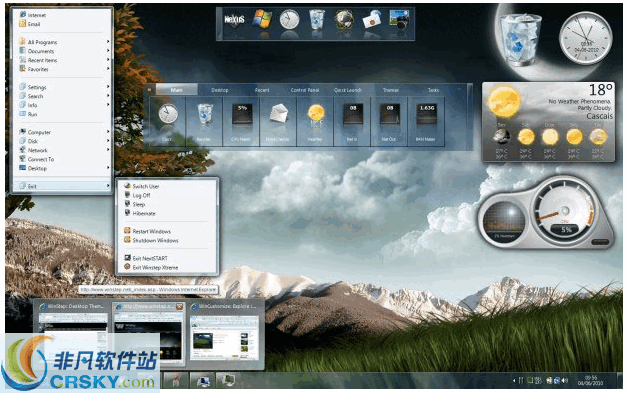
Task: Open the Email Checker in the shelf
Action: (278, 121)
